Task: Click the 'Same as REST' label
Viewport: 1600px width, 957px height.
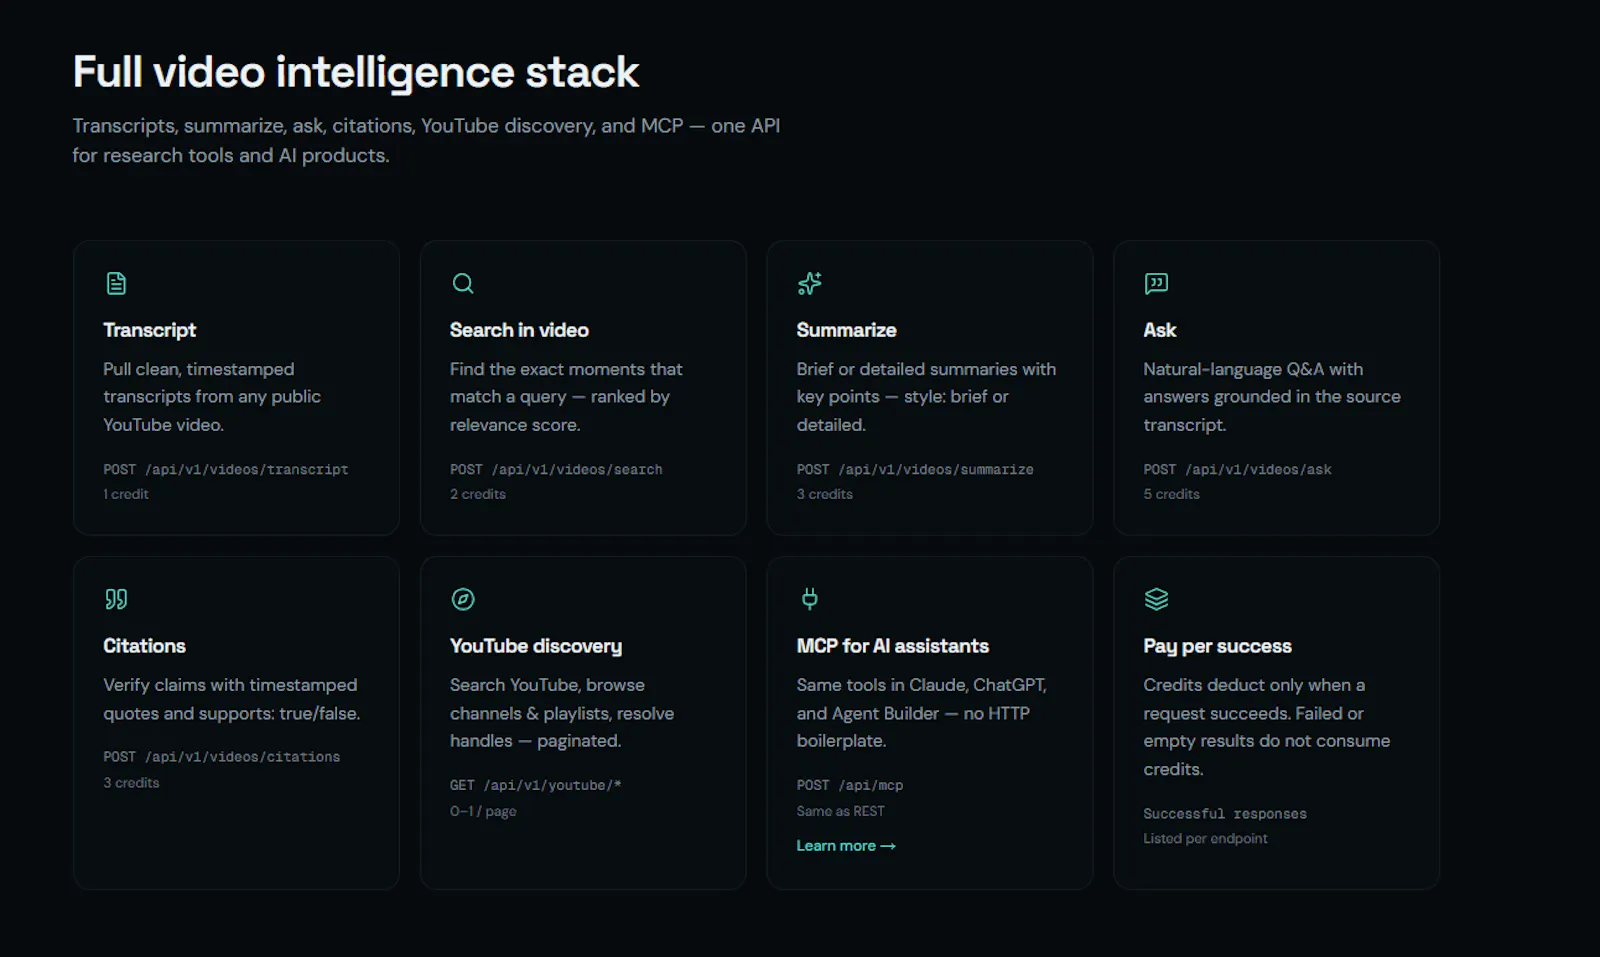Action: 841,811
